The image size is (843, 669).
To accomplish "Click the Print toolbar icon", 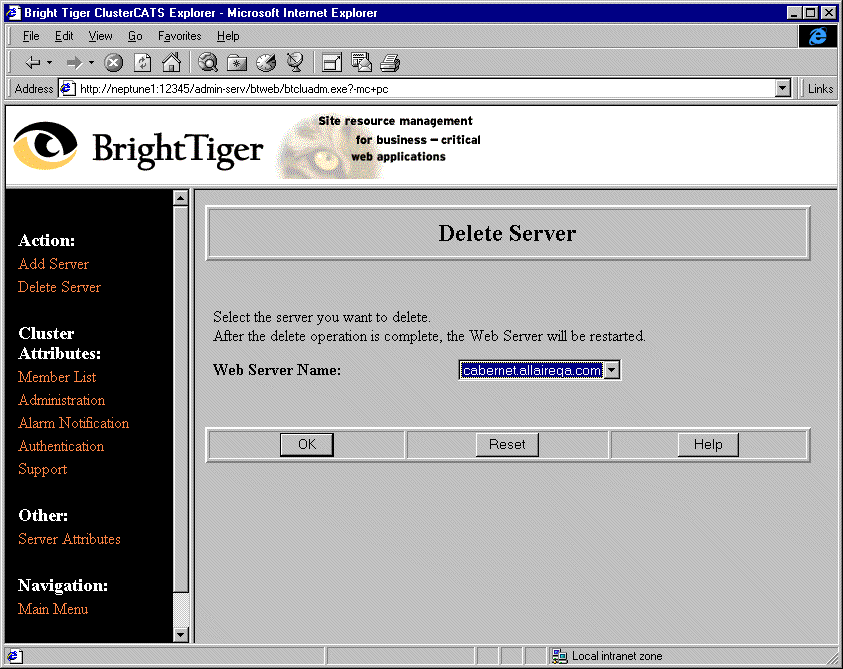I will pos(389,62).
